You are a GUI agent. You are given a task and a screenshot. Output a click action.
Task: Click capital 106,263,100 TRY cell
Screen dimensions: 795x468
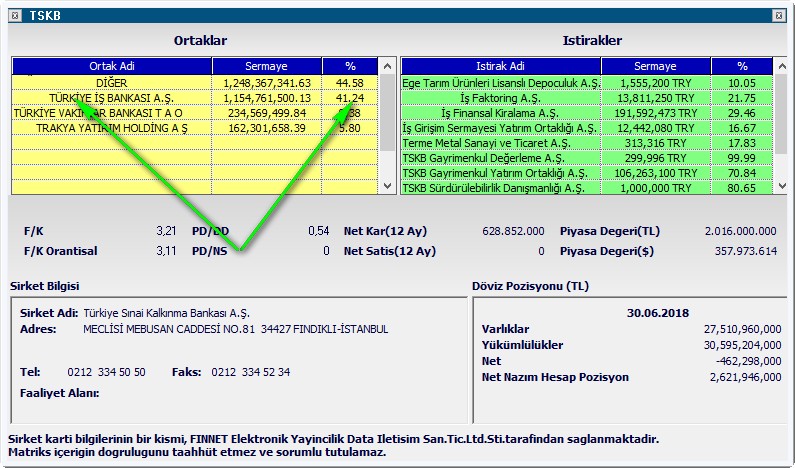656,173
